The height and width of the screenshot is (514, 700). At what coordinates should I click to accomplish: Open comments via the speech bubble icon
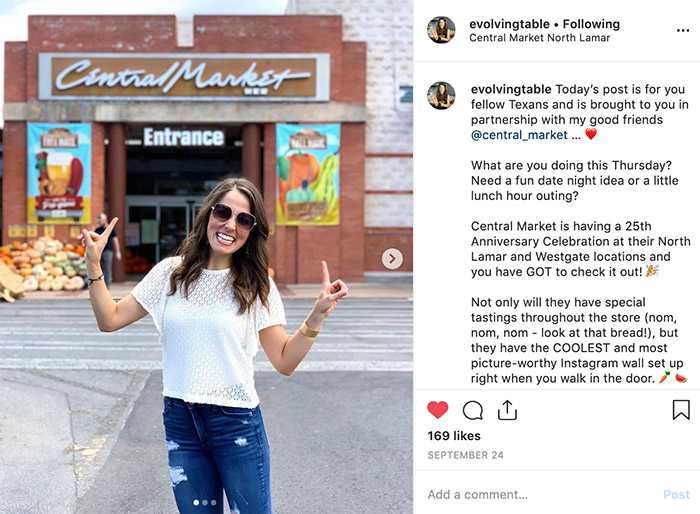[x=473, y=410]
